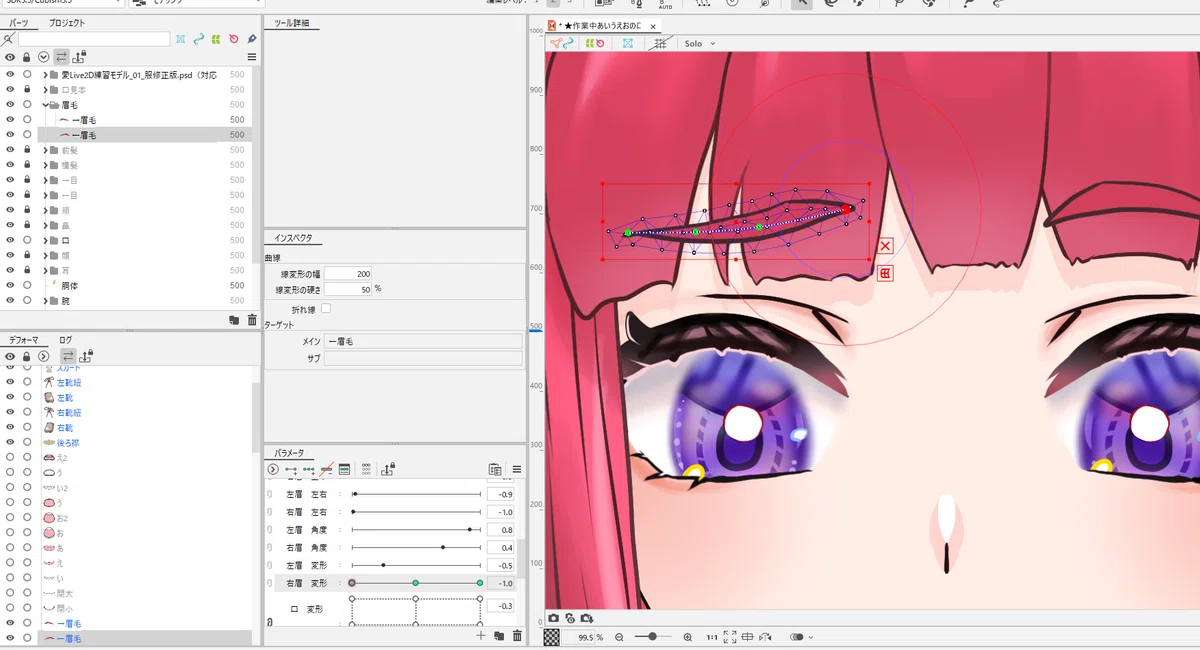Click the clipboard icon in Parameter panel
The width and height of the screenshot is (1200, 650).
(495, 469)
